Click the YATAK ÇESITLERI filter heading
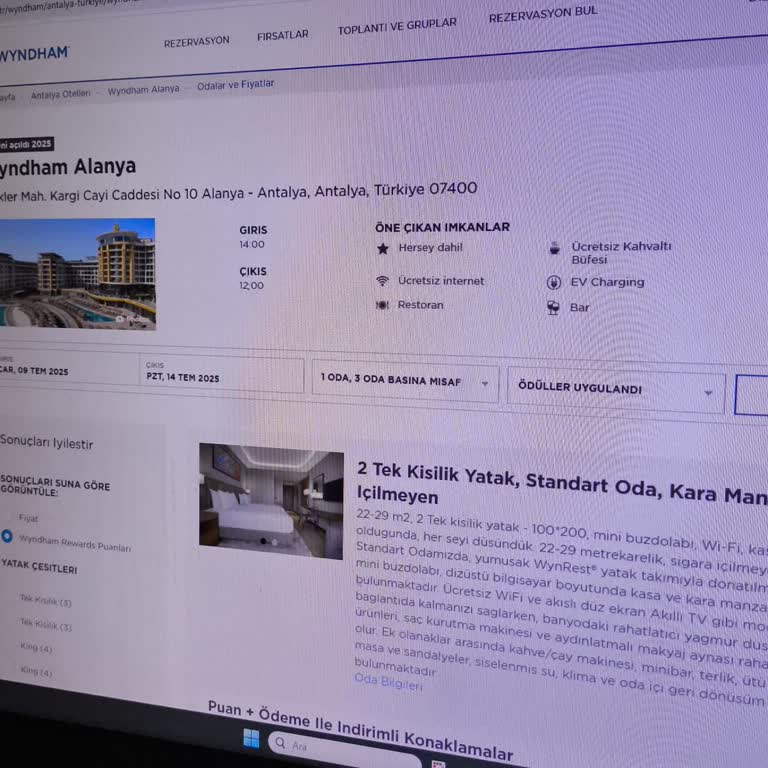Screen dimensions: 768x768 pyautogui.click(x=39, y=567)
